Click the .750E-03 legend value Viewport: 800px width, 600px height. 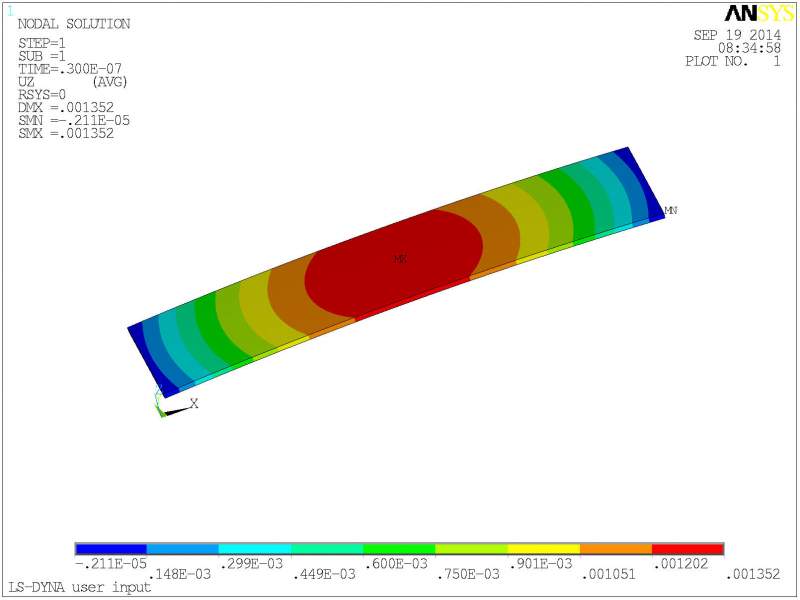coord(468,574)
